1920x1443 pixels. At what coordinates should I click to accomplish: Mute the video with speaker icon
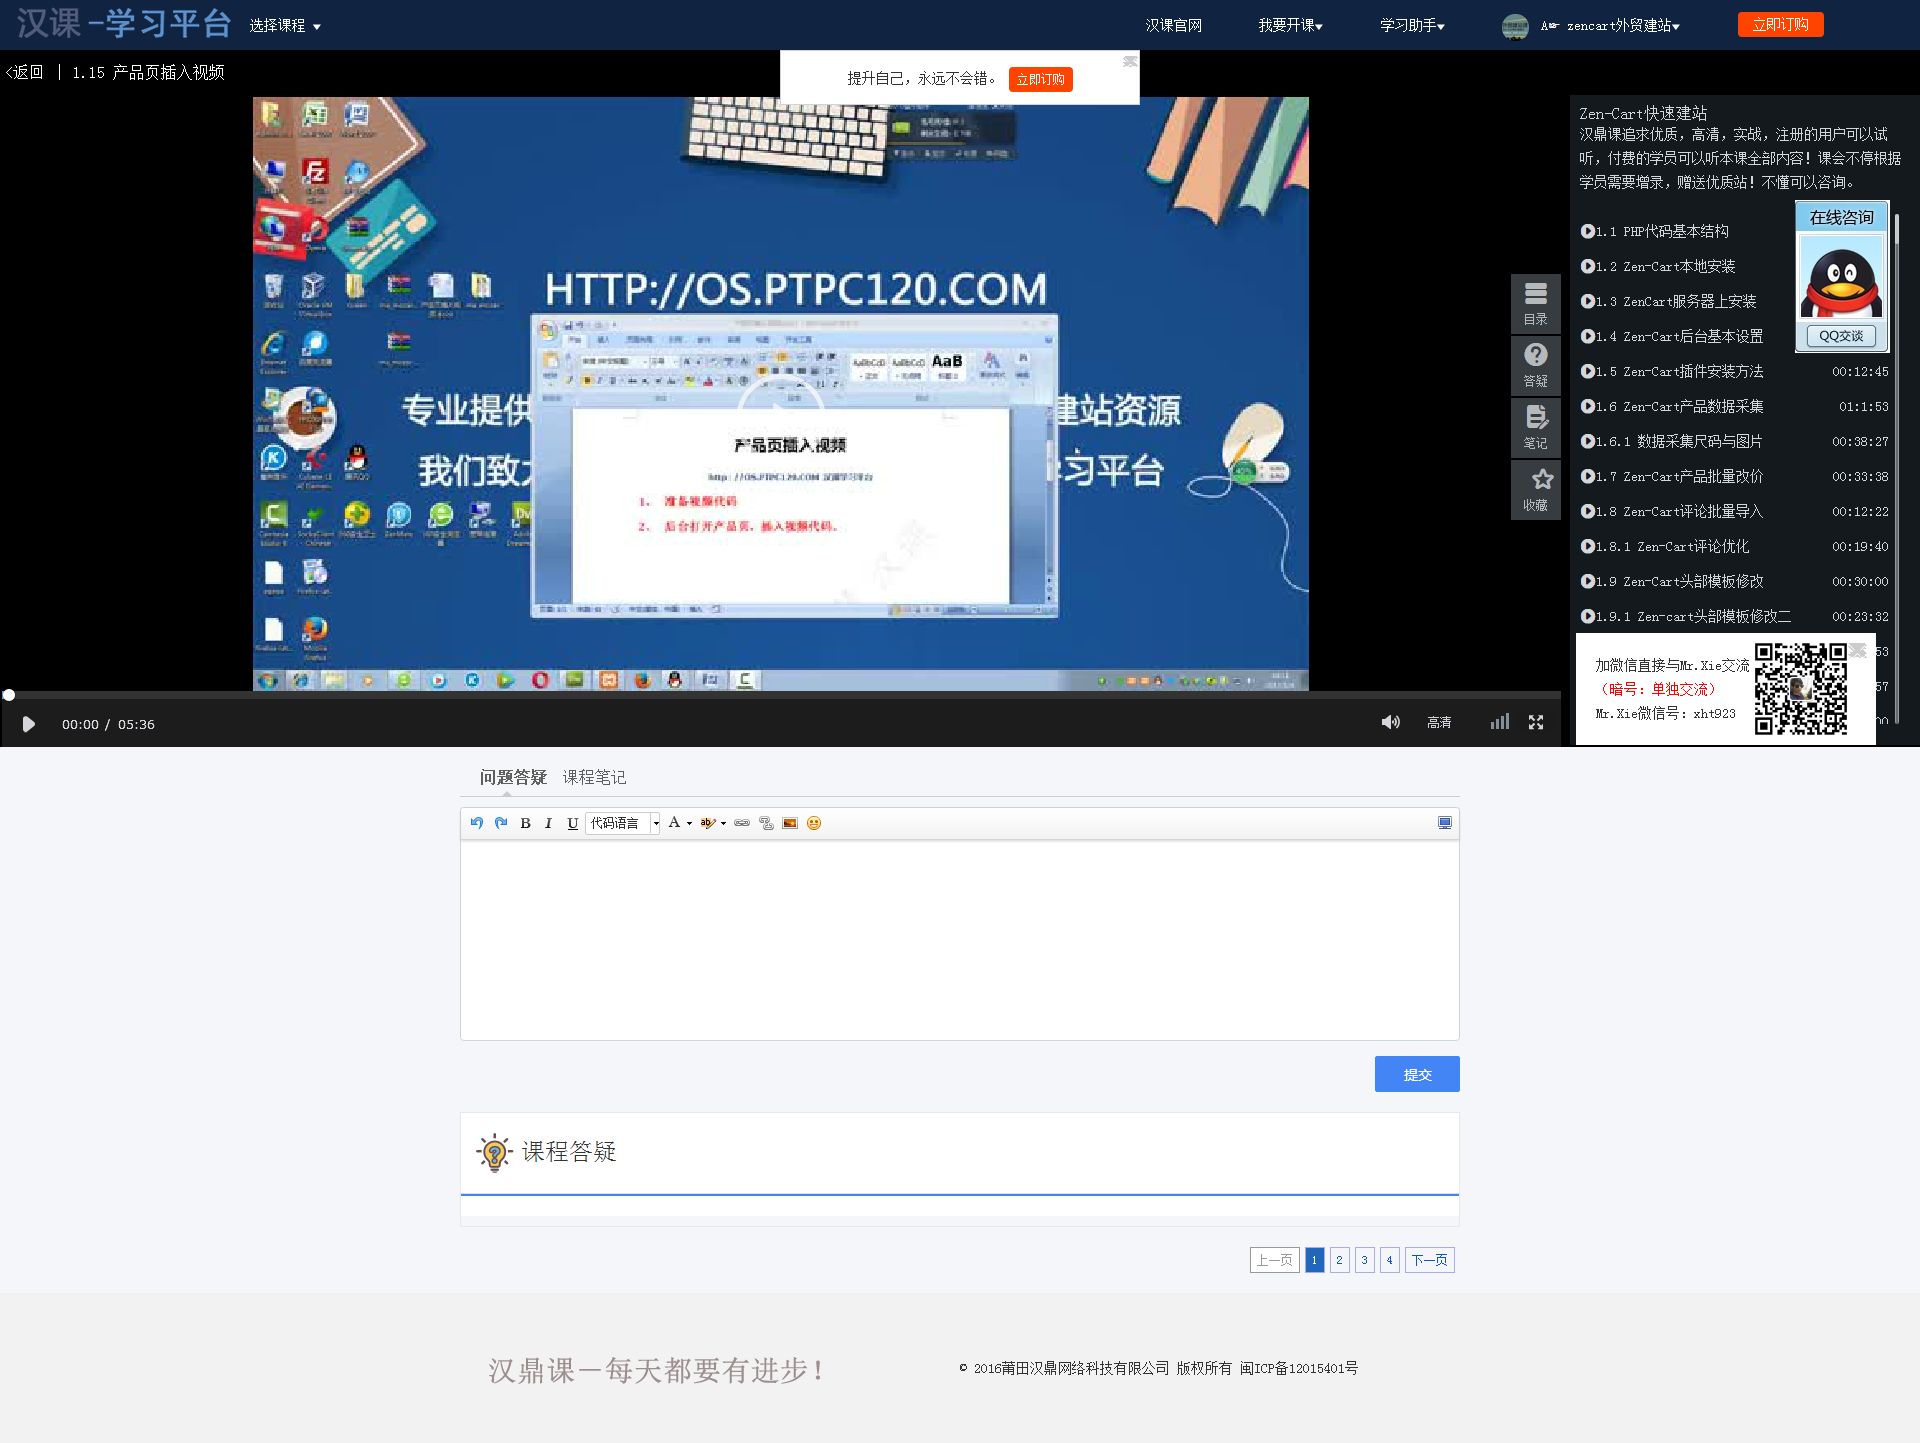click(x=1390, y=722)
